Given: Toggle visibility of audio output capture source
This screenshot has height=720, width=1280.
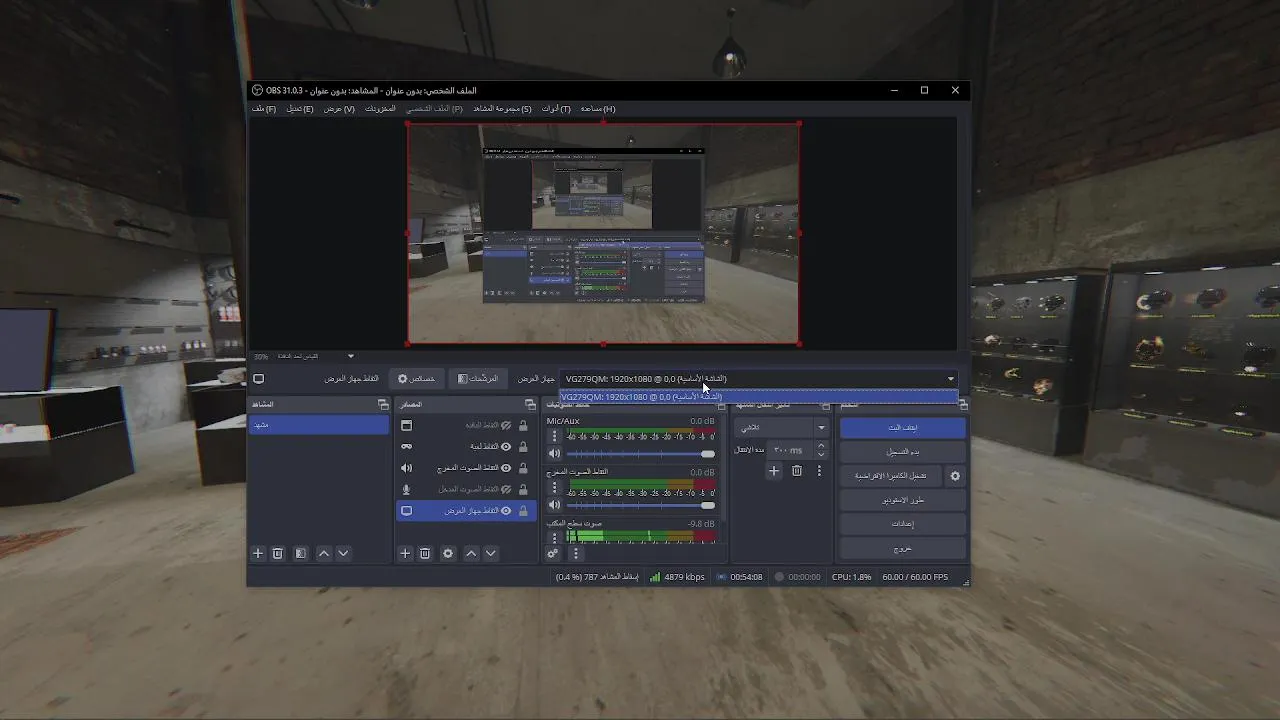Looking at the screenshot, I should pyautogui.click(x=506, y=468).
